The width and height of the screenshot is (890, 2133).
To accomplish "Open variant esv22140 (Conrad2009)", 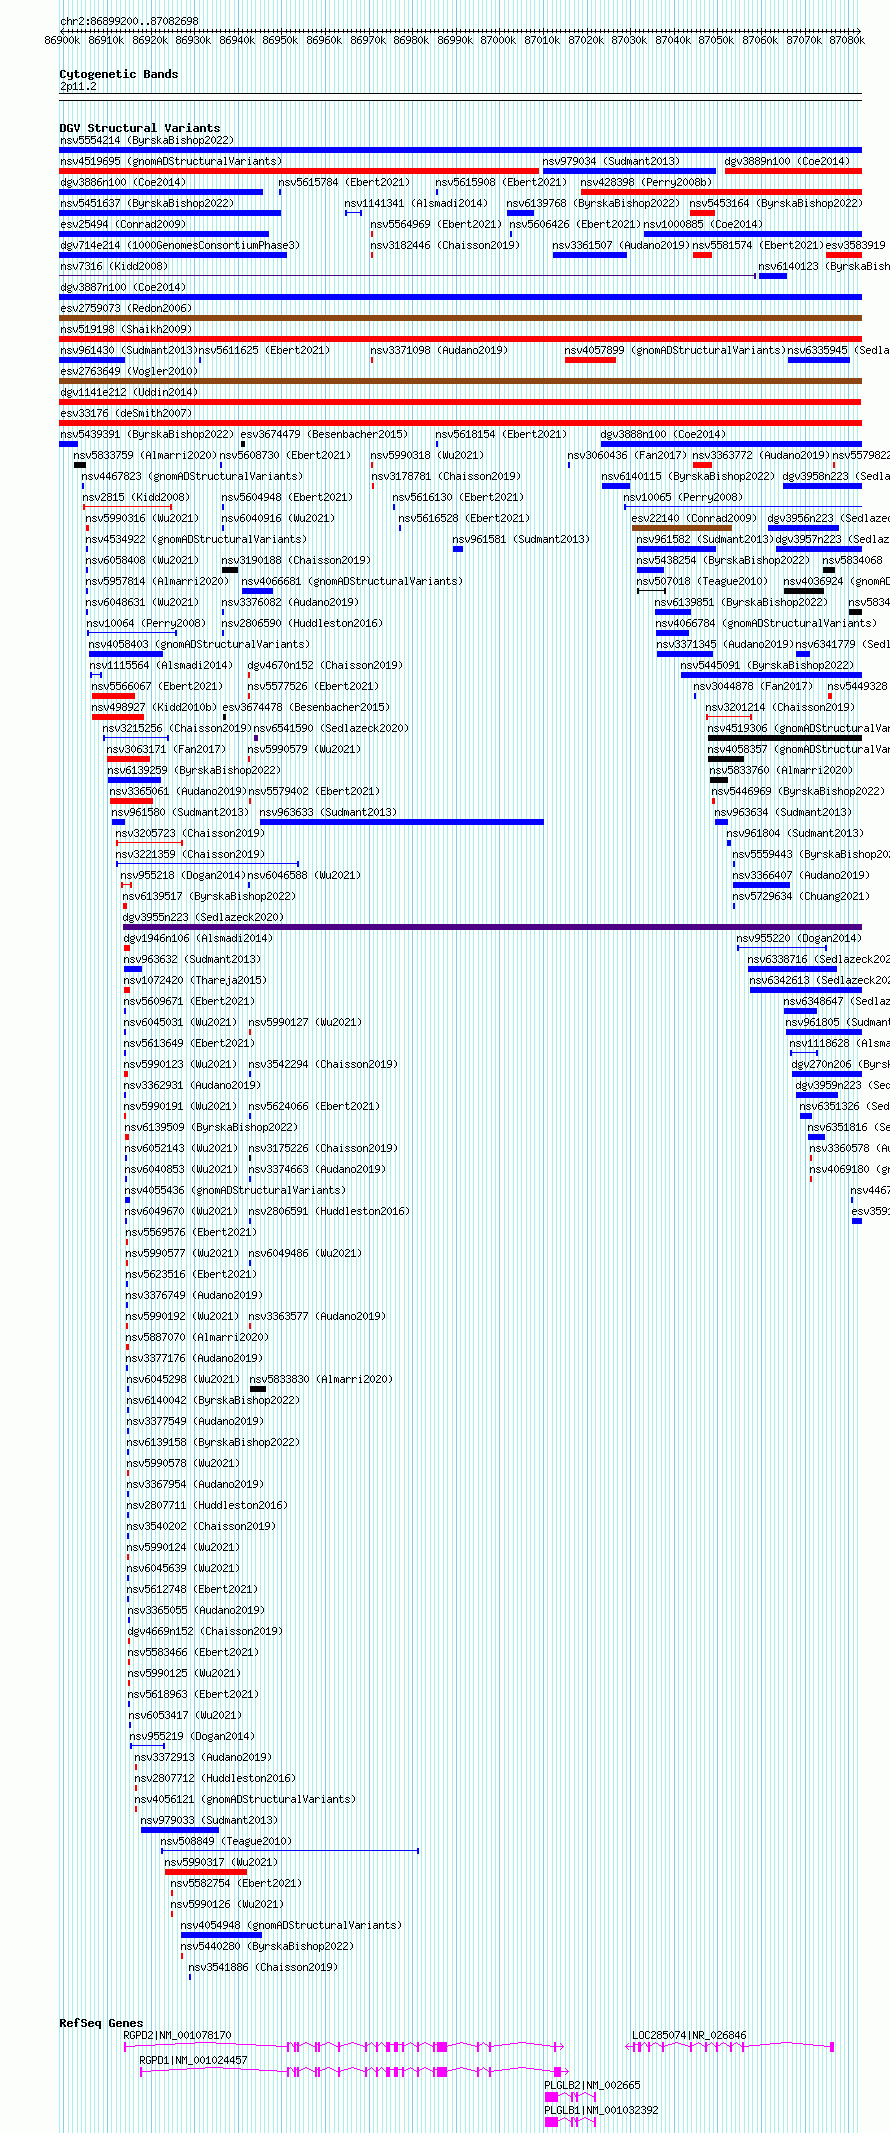I will (x=682, y=528).
